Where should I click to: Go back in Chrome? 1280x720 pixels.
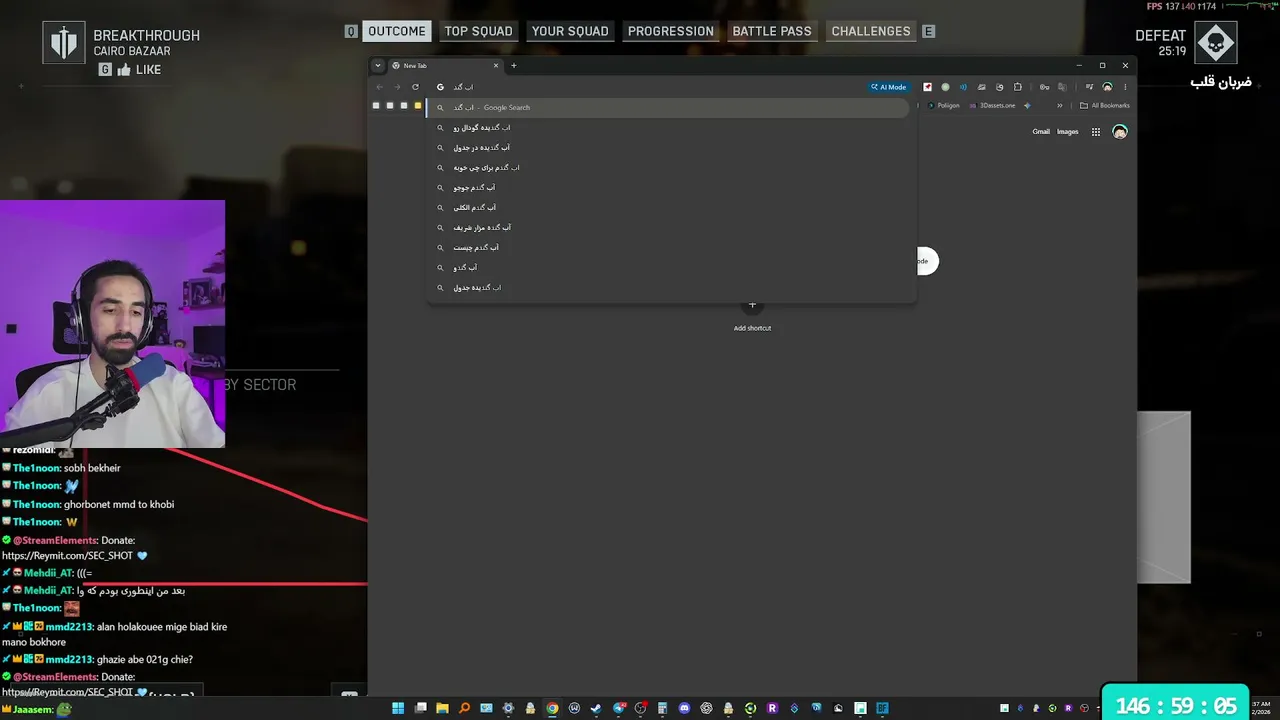click(379, 87)
